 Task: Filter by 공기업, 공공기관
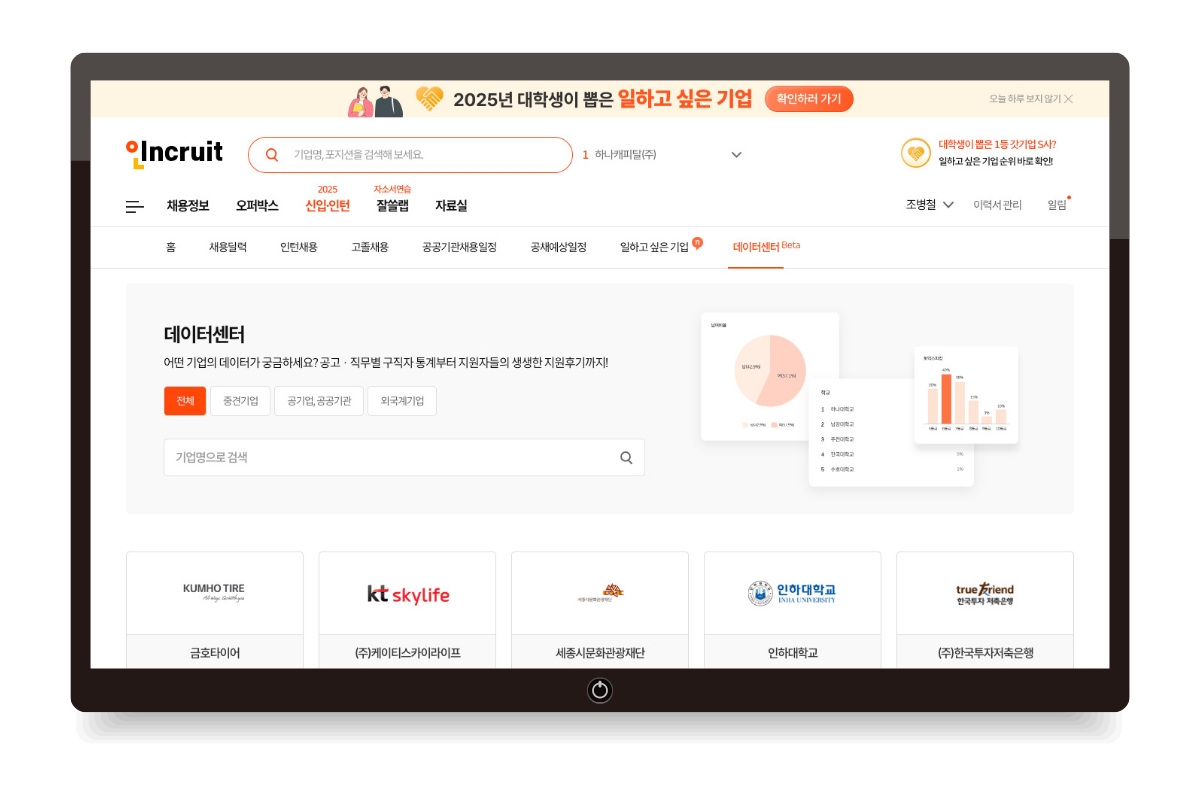(318, 401)
